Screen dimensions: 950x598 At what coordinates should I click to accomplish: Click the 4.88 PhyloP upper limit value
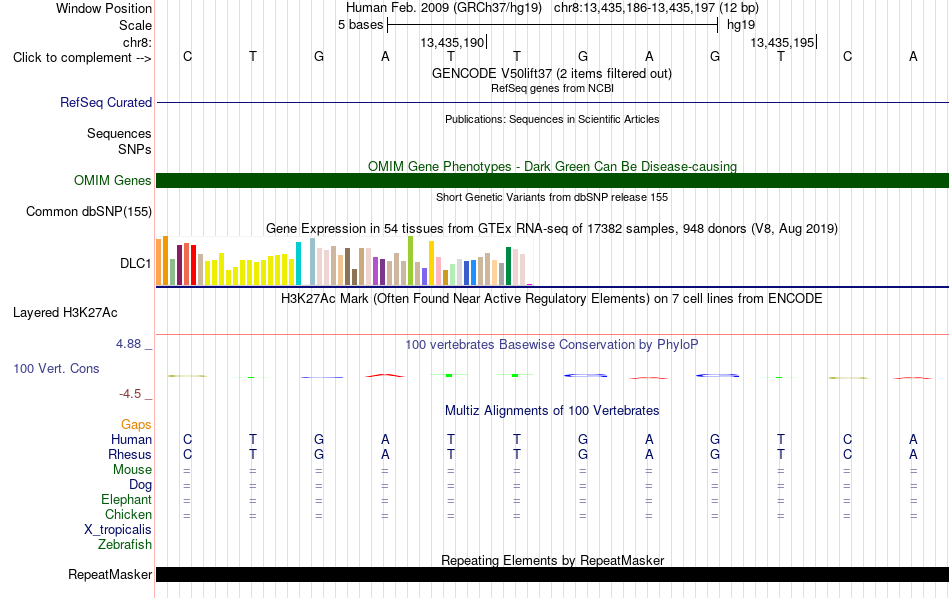coord(128,344)
